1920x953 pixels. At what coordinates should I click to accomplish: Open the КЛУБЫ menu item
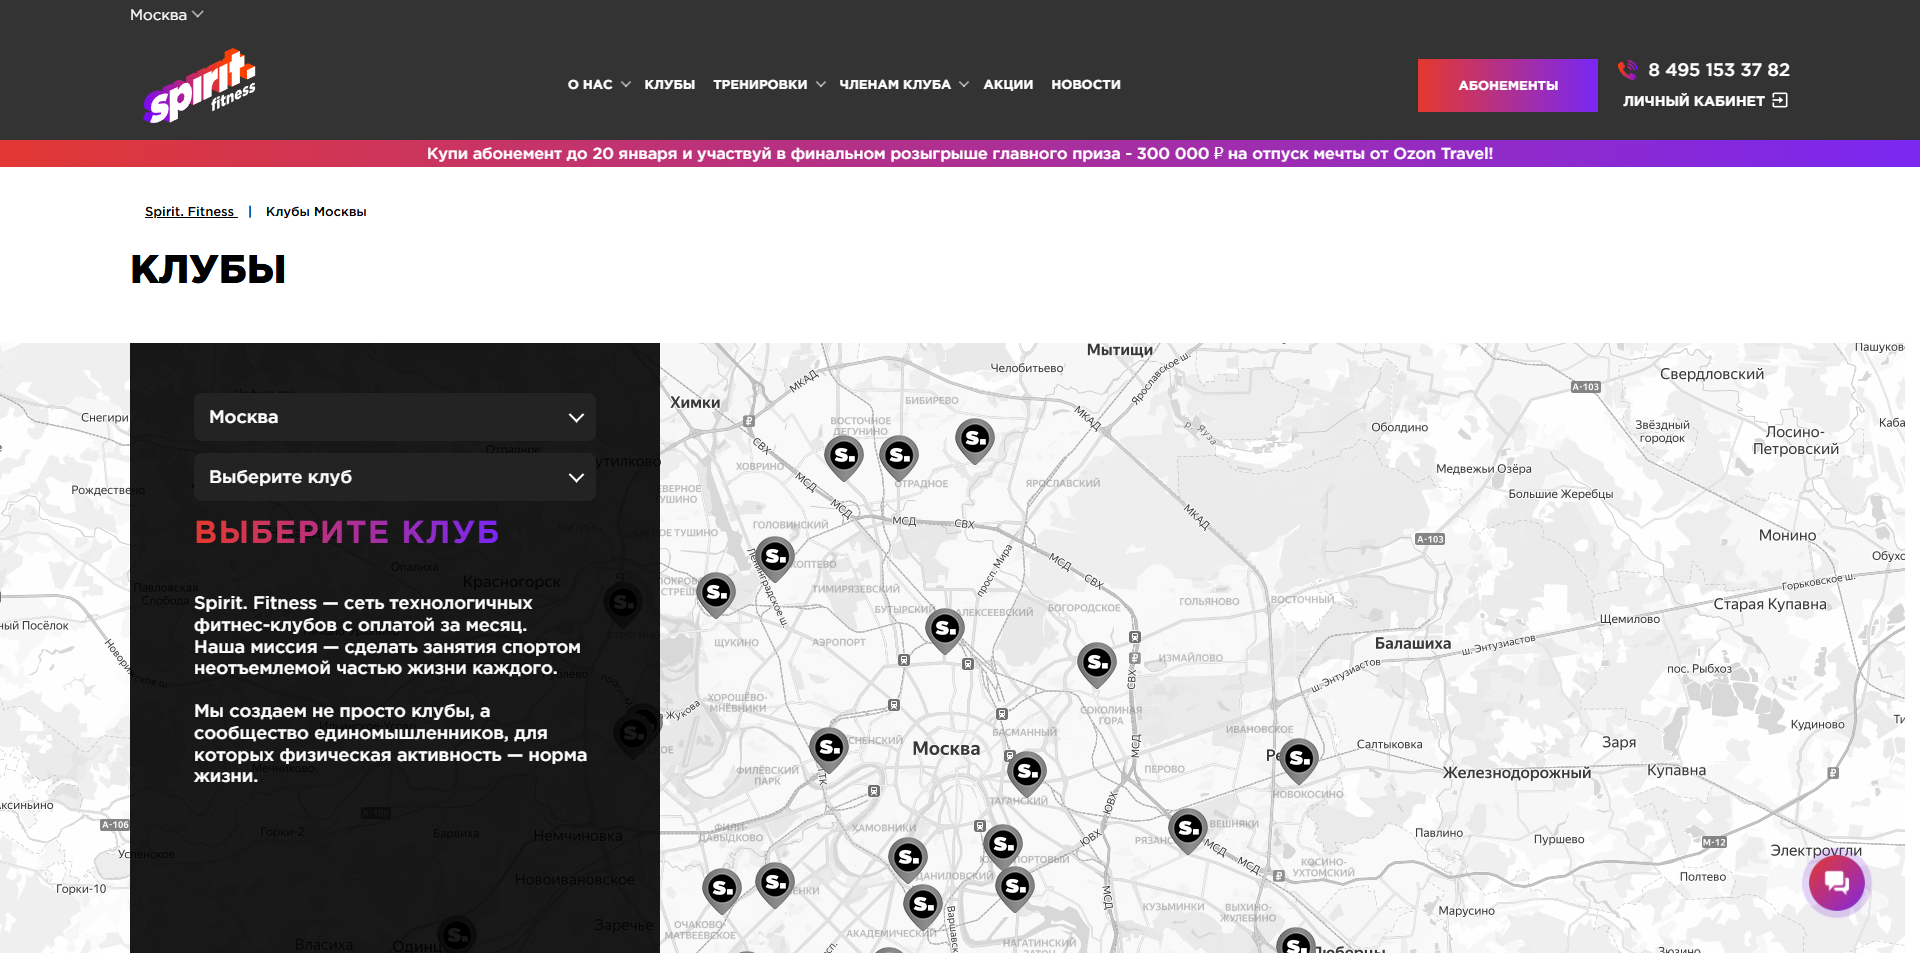(x=669, y=85)
